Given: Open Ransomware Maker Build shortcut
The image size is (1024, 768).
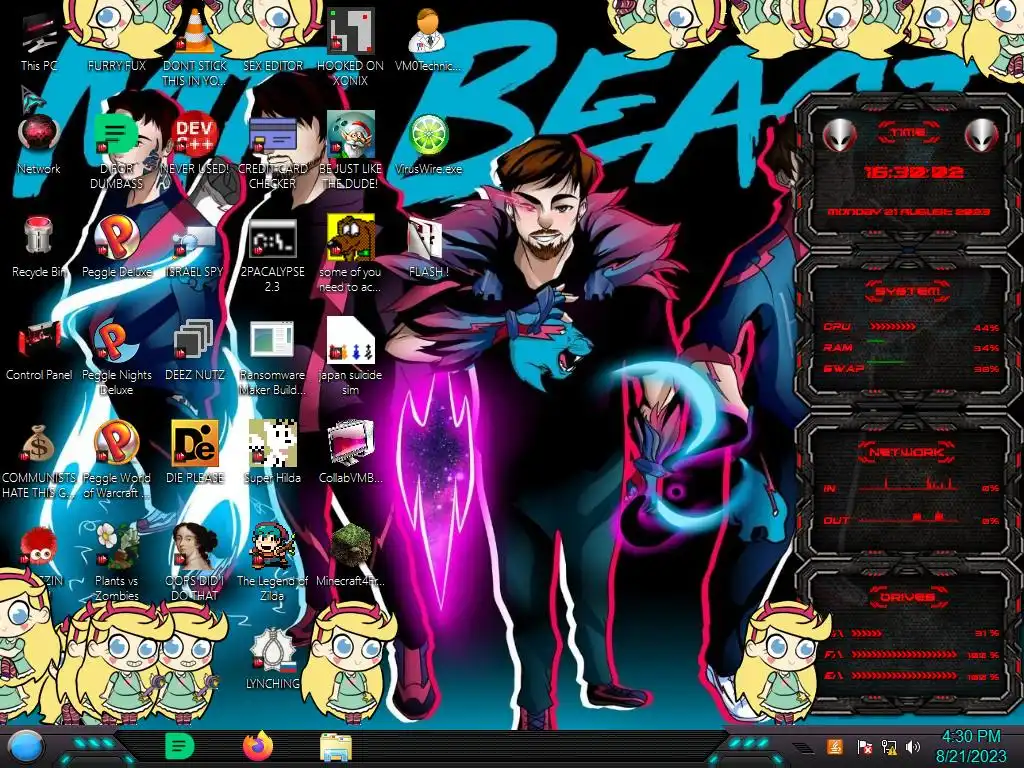Looking at the screenshot, I should click(272, 357).
